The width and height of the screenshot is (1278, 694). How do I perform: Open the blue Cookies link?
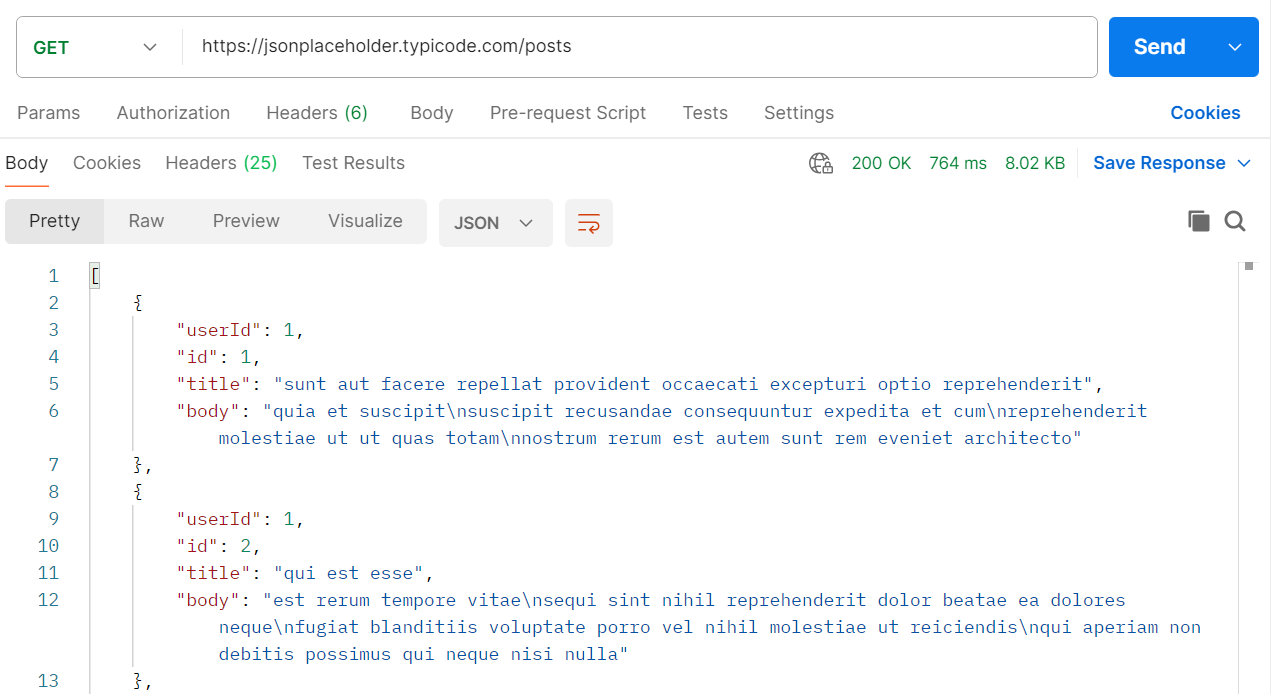(x=1205, y=113)
